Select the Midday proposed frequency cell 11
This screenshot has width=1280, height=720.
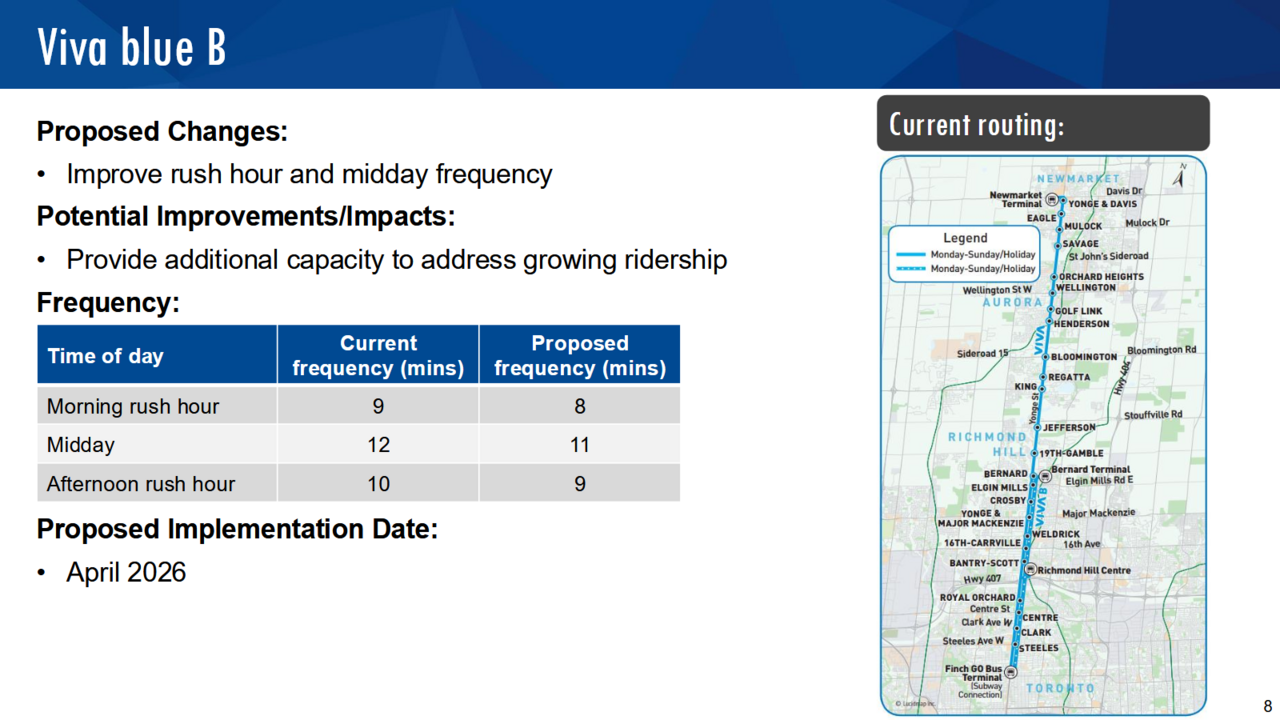pyautogui.click(x=579, y=445)
